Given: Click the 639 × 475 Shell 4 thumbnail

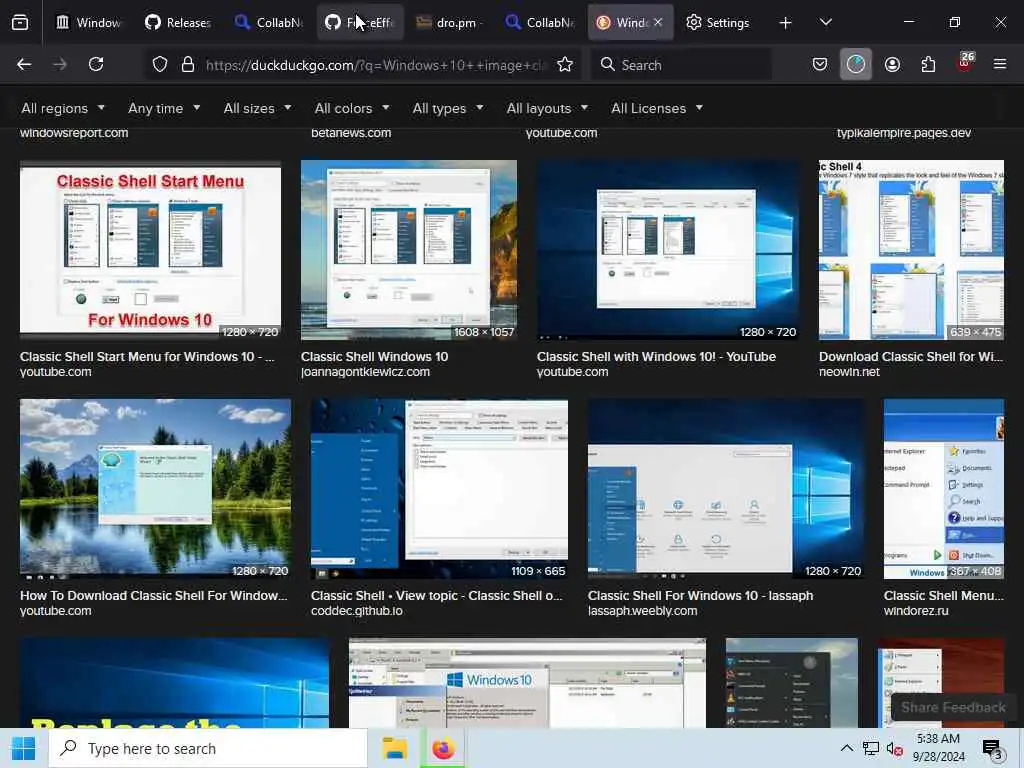Looking at the screenshot, I should tap(911, 250).
